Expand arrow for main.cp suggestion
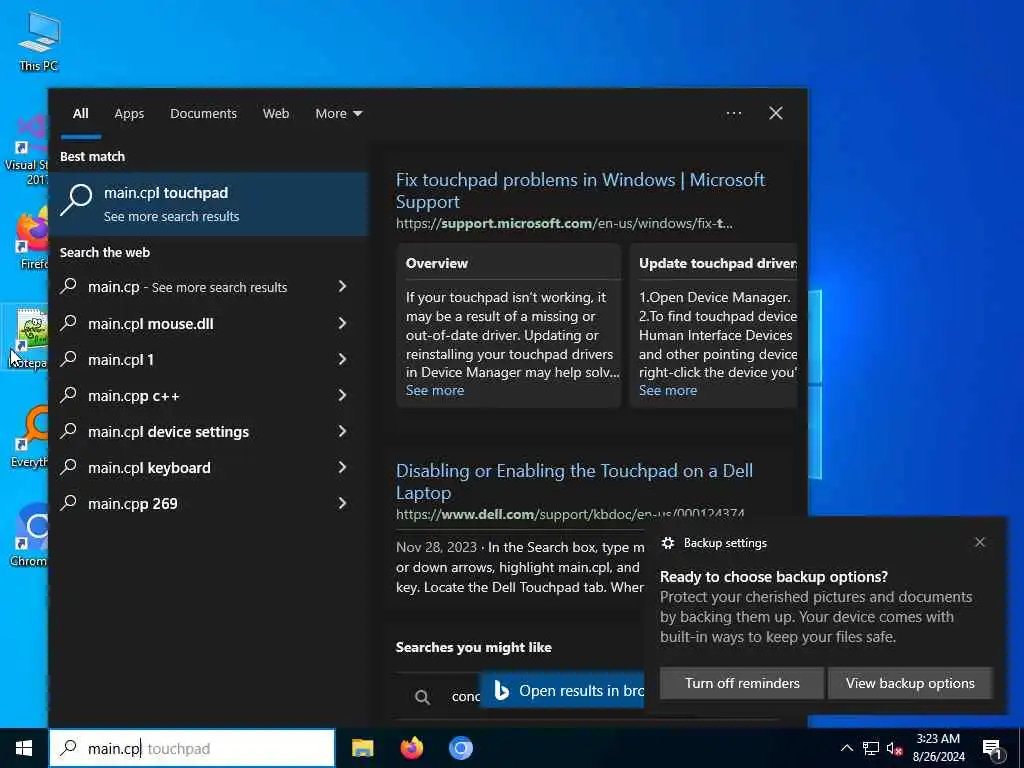1024x768 pixels. click(x=342, y=286)
